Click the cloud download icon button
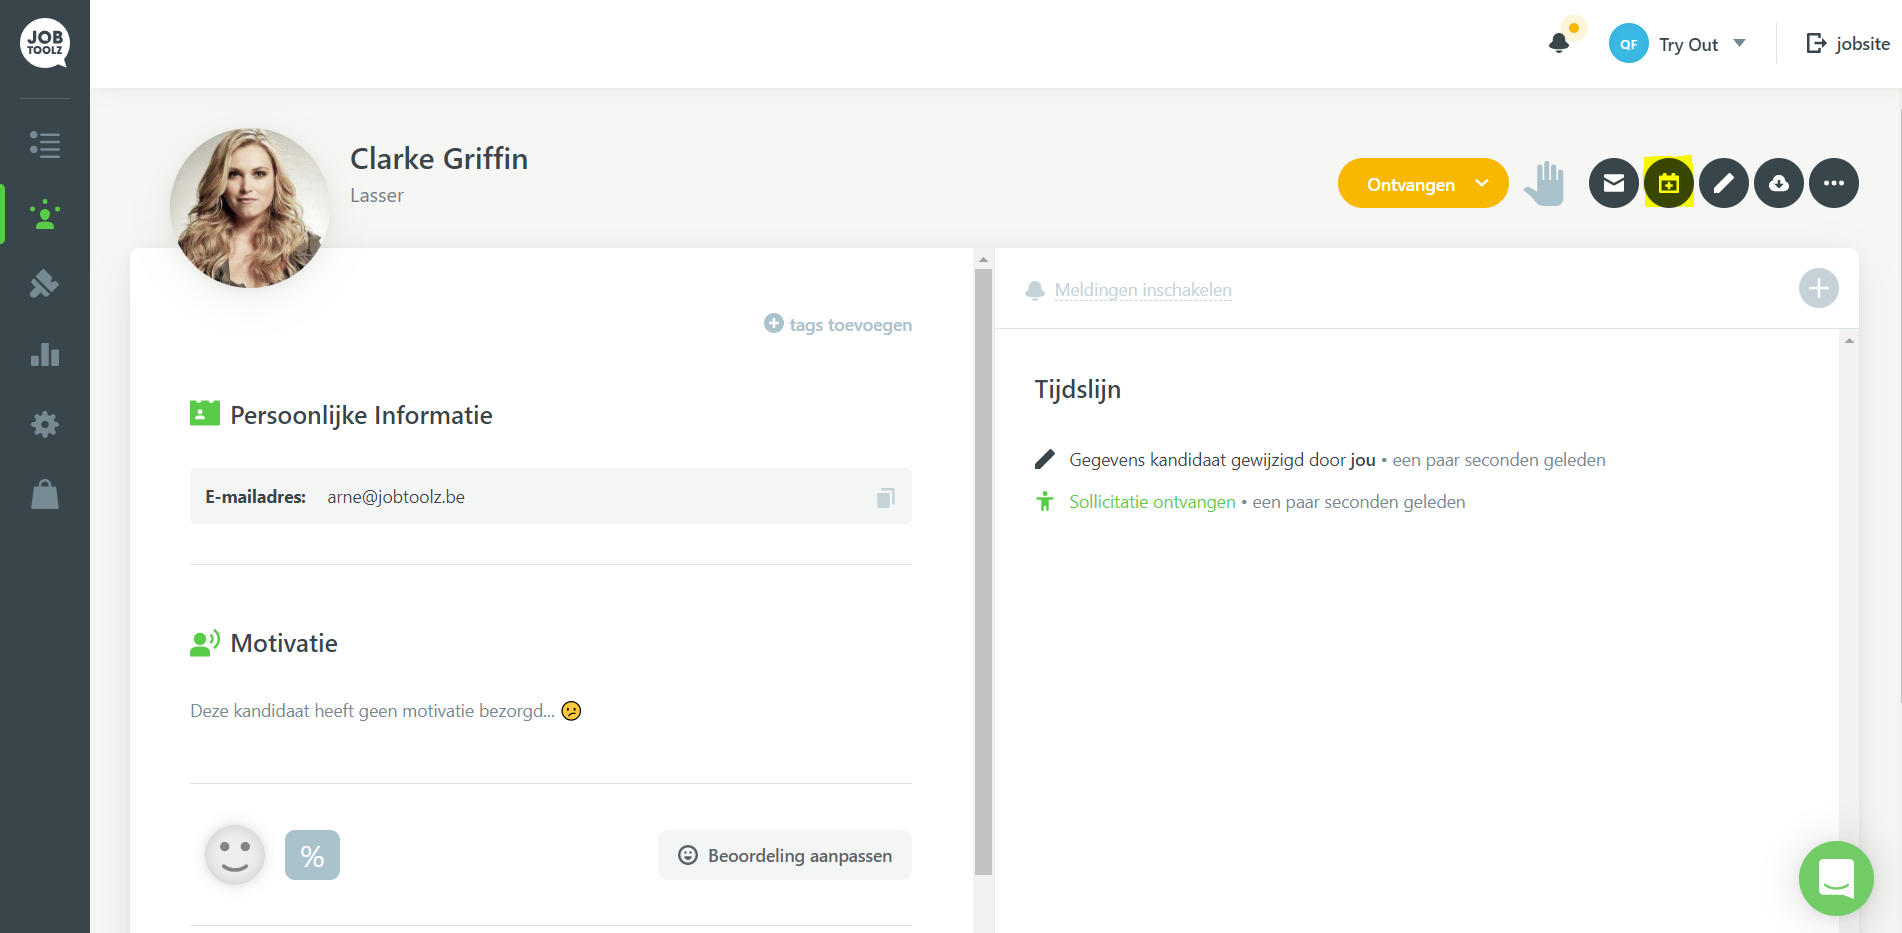 tap(1778, 183)
